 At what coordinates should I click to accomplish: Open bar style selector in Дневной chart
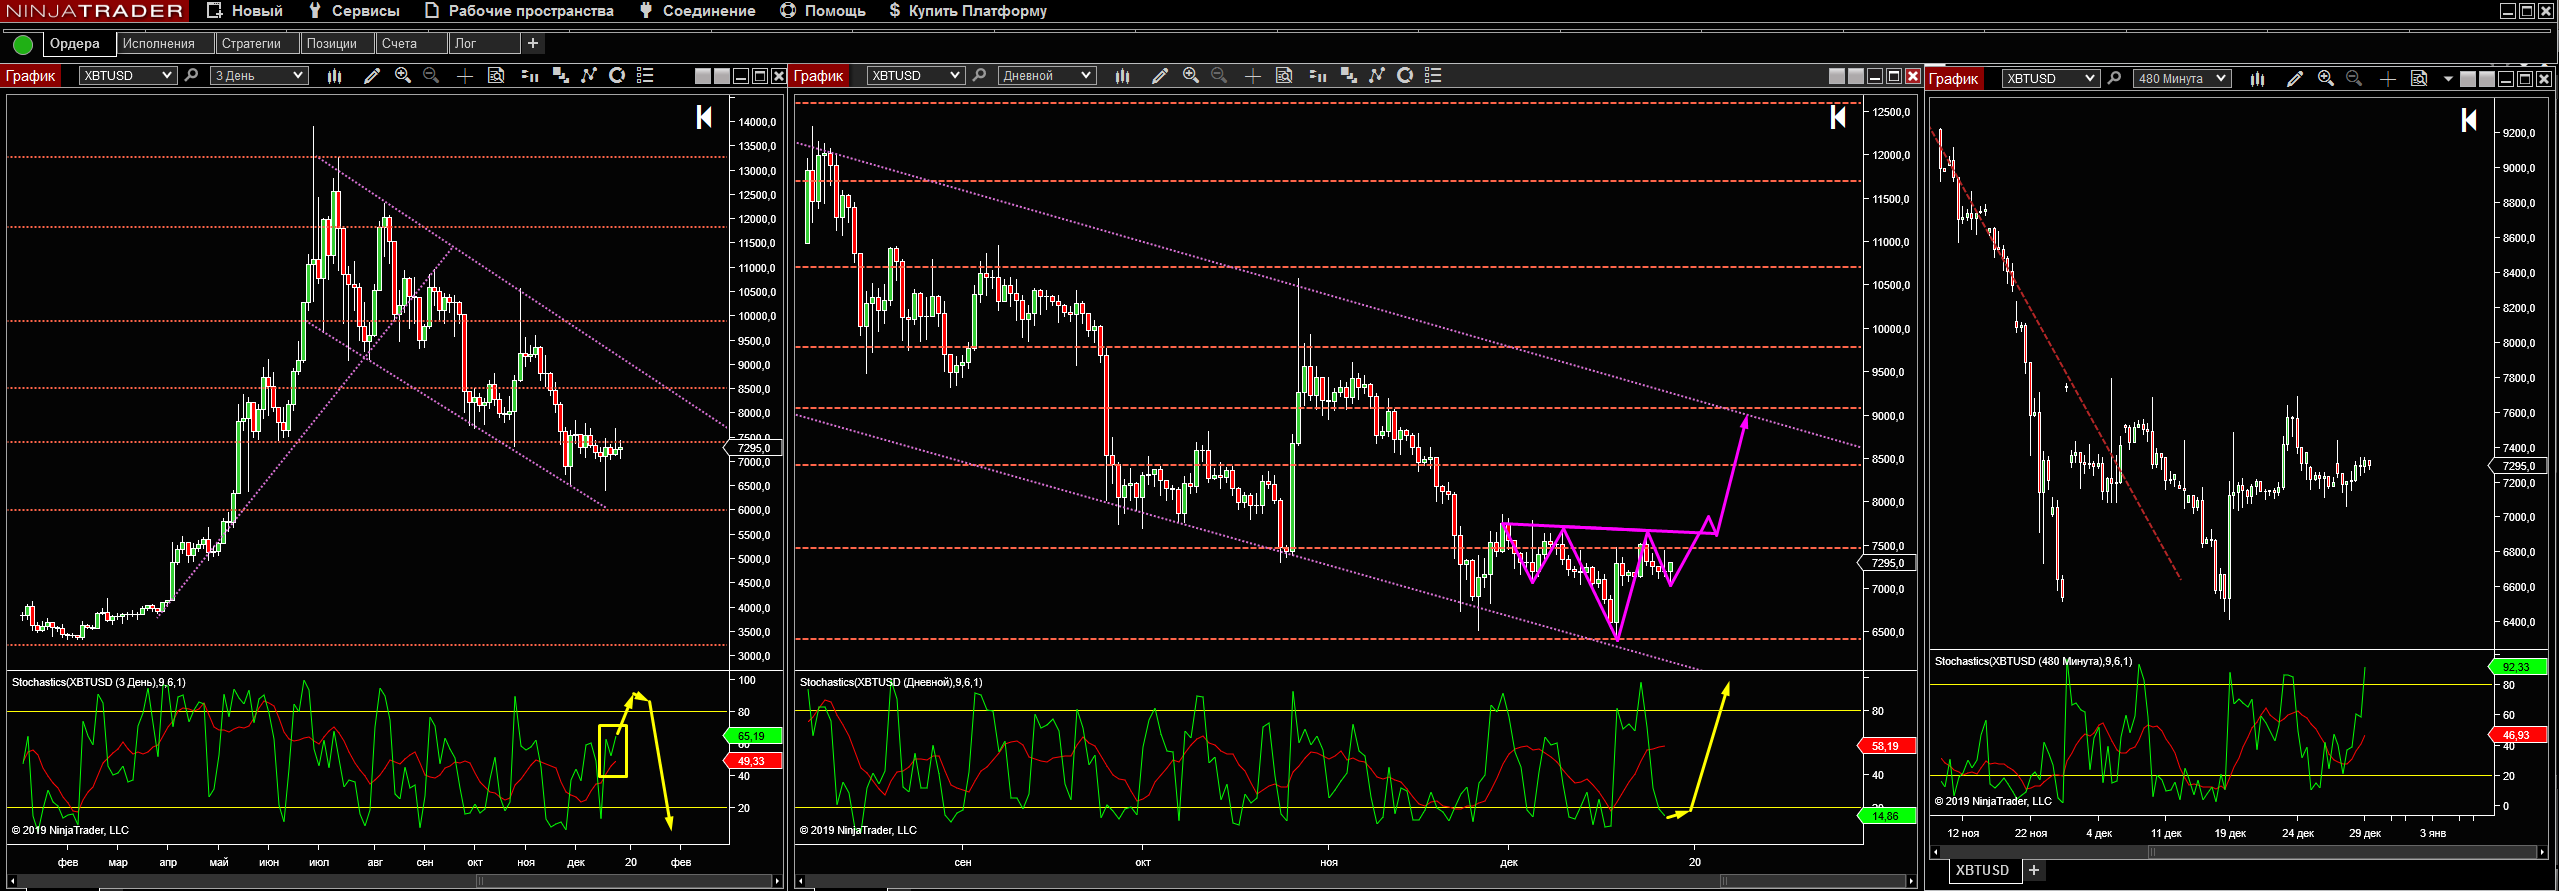[1123, 76]
